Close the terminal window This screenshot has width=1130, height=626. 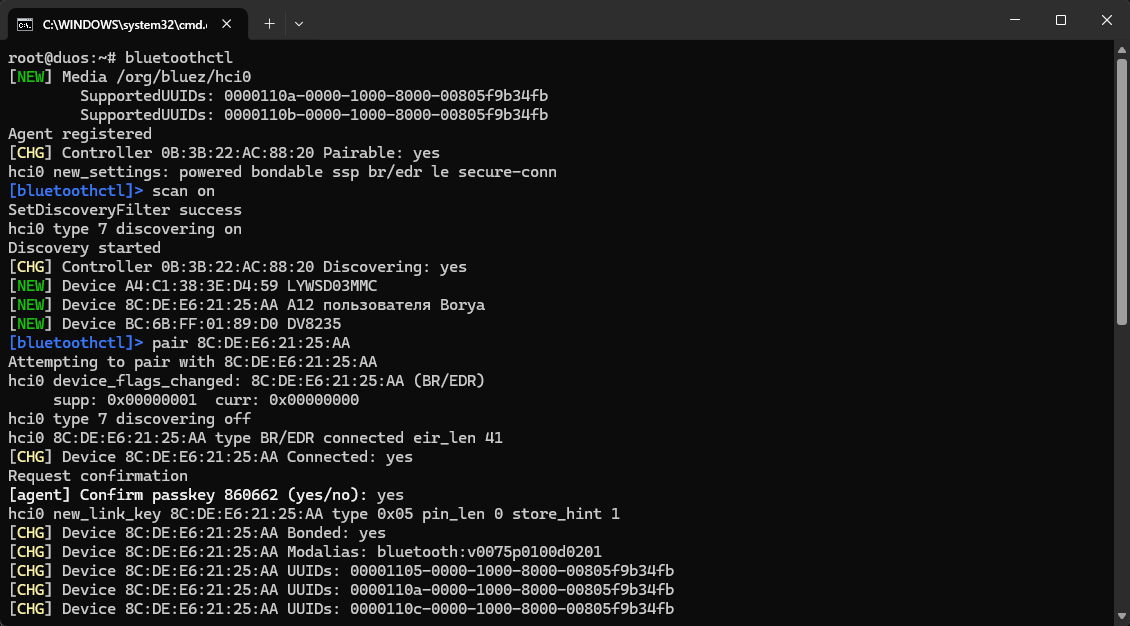click(1106, 20)
